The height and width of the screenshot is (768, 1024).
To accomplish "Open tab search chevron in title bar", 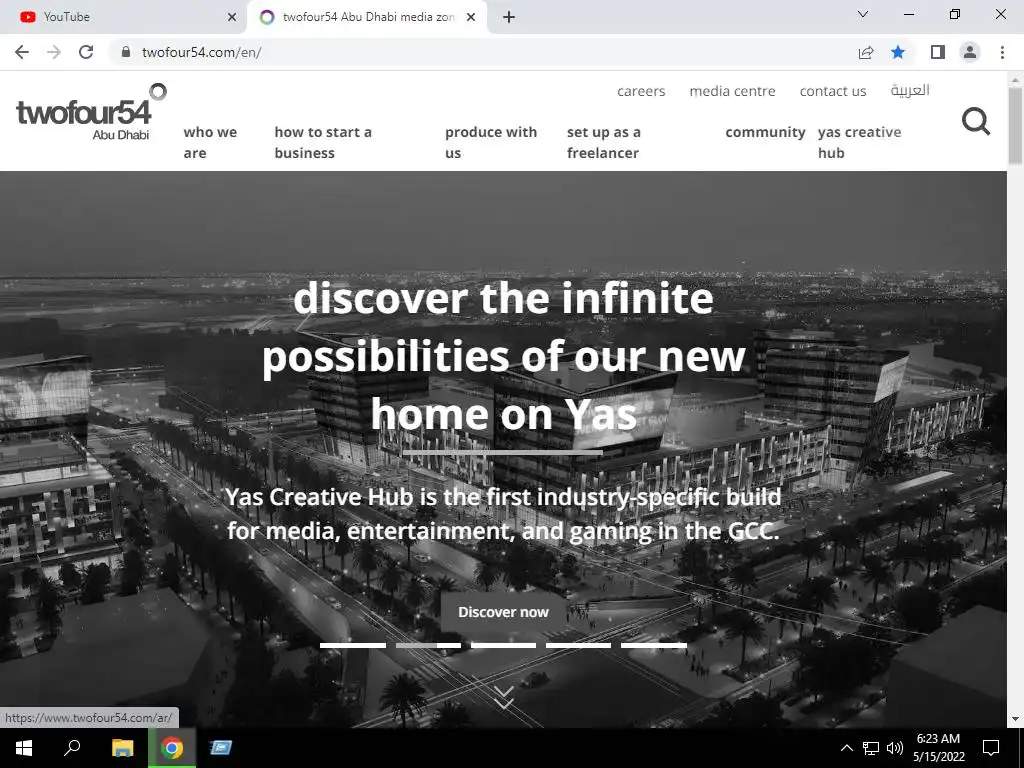I will (863, 14).
